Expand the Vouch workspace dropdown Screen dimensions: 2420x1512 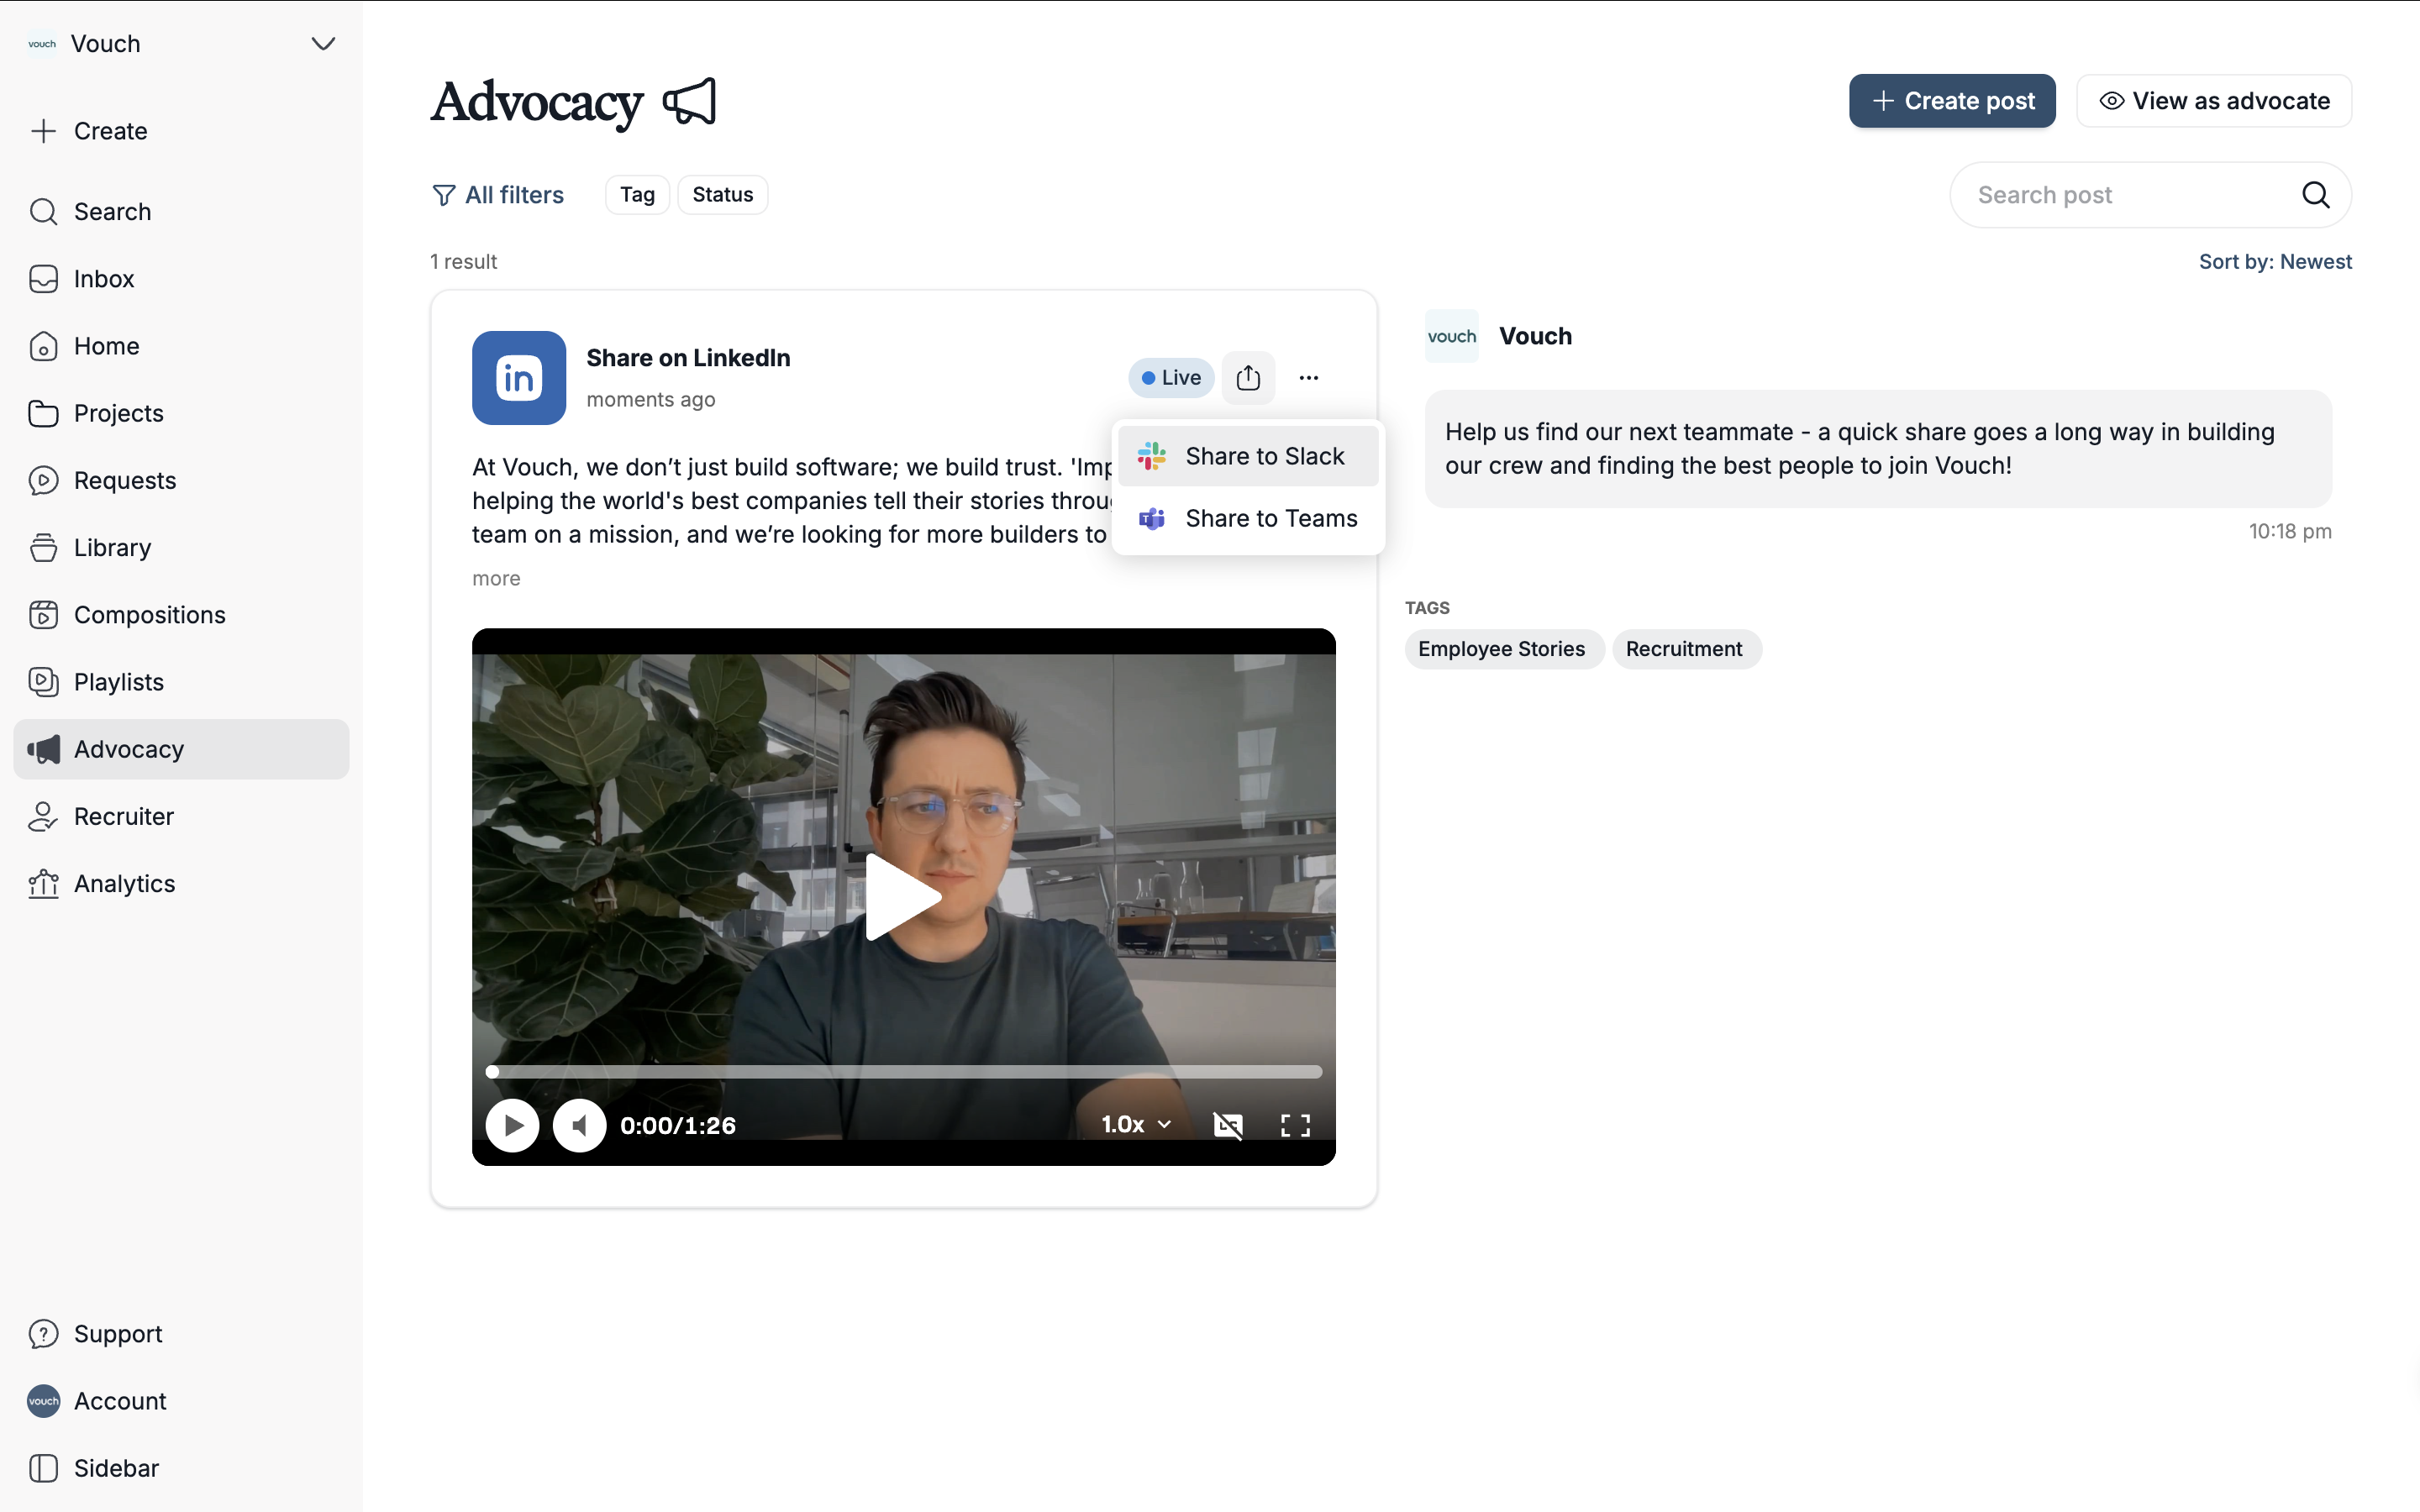click(x=322, y=44)
